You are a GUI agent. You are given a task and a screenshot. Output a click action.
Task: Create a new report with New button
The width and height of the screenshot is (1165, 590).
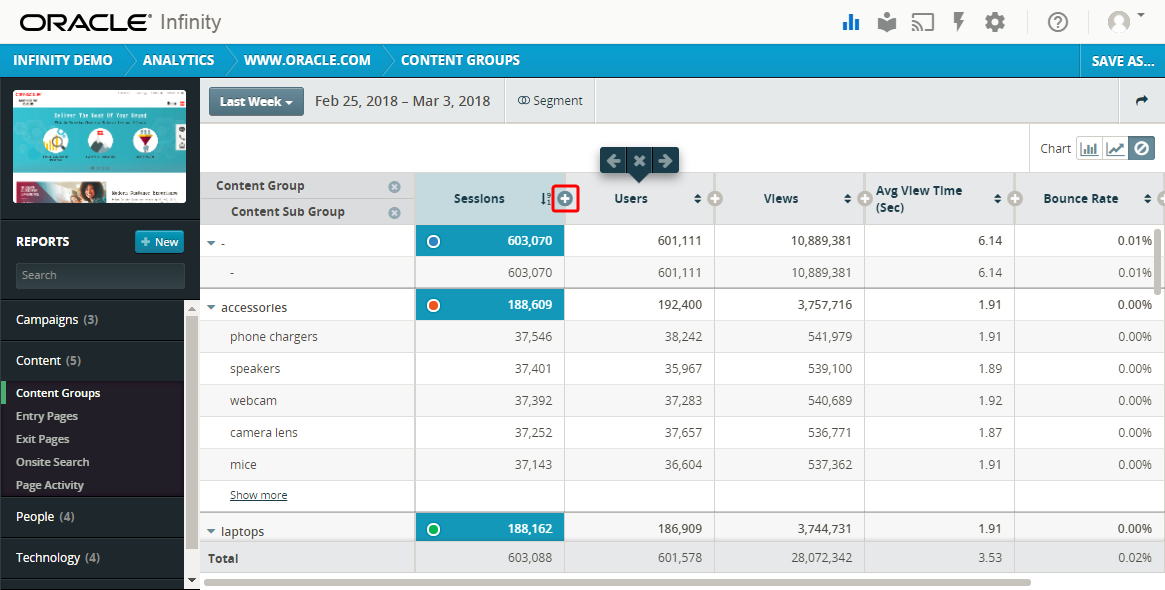click(x=160, y=241)
